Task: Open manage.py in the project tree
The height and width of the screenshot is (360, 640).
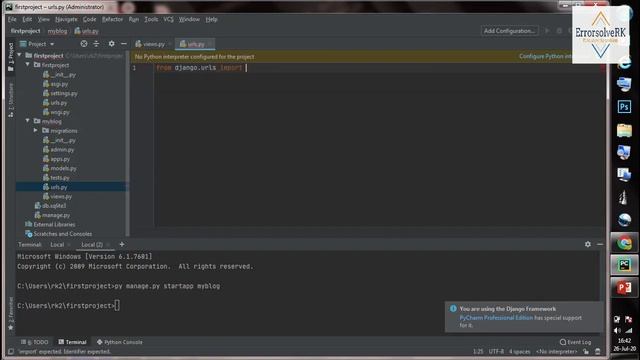Action: coord(56,215)
